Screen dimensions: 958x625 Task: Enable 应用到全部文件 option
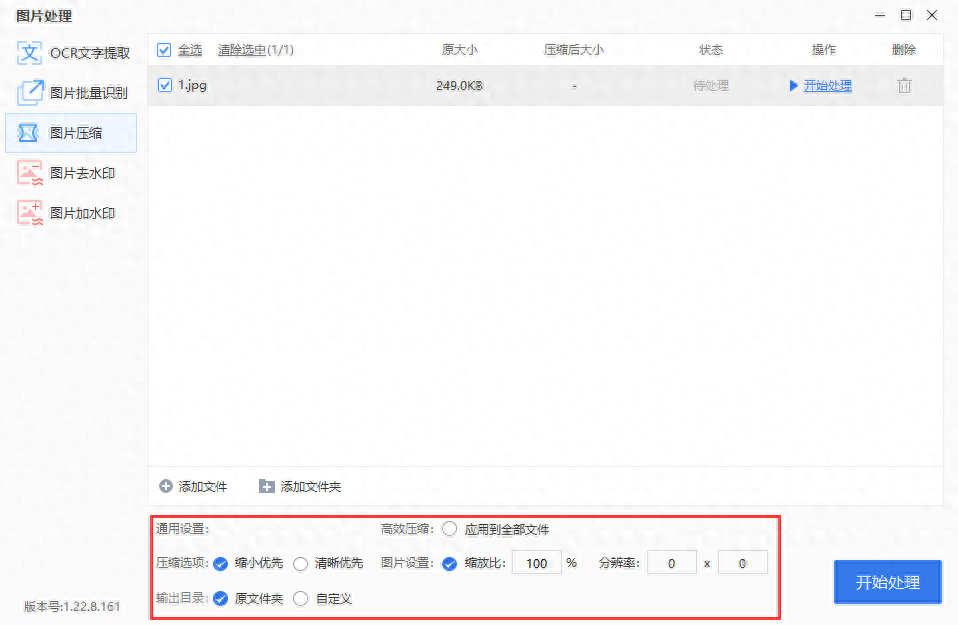[x=450, y=529]
